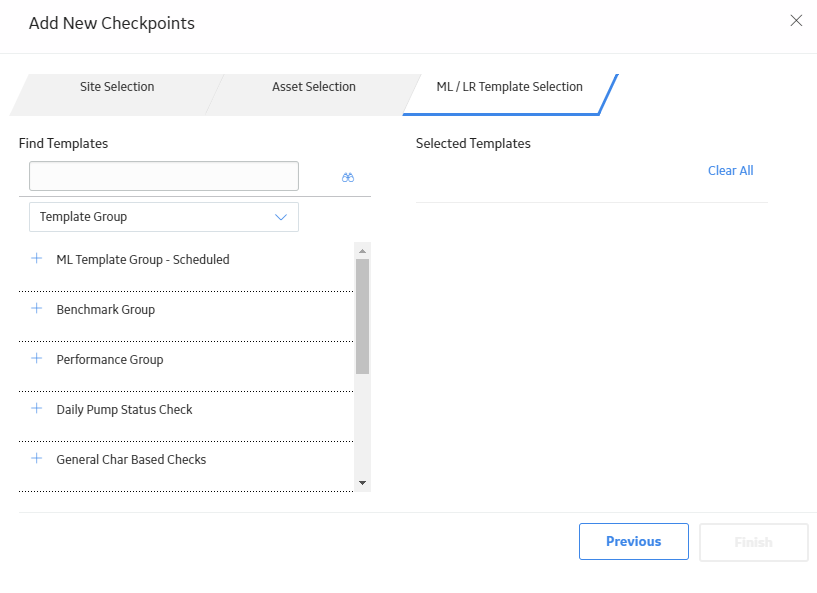Viewport: 817px width, 593px height.
Task: Open the Template Group dropdown
Action: (164, 217)
